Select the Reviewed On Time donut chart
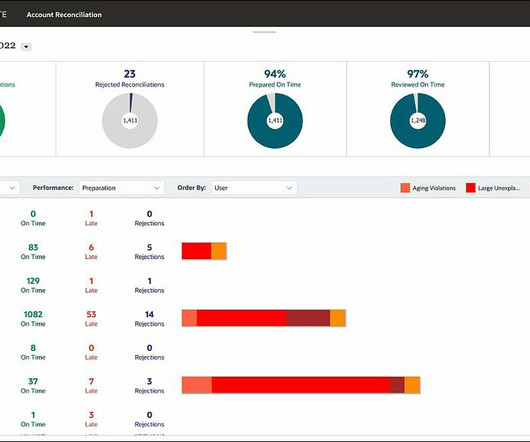 coord(418,121)
